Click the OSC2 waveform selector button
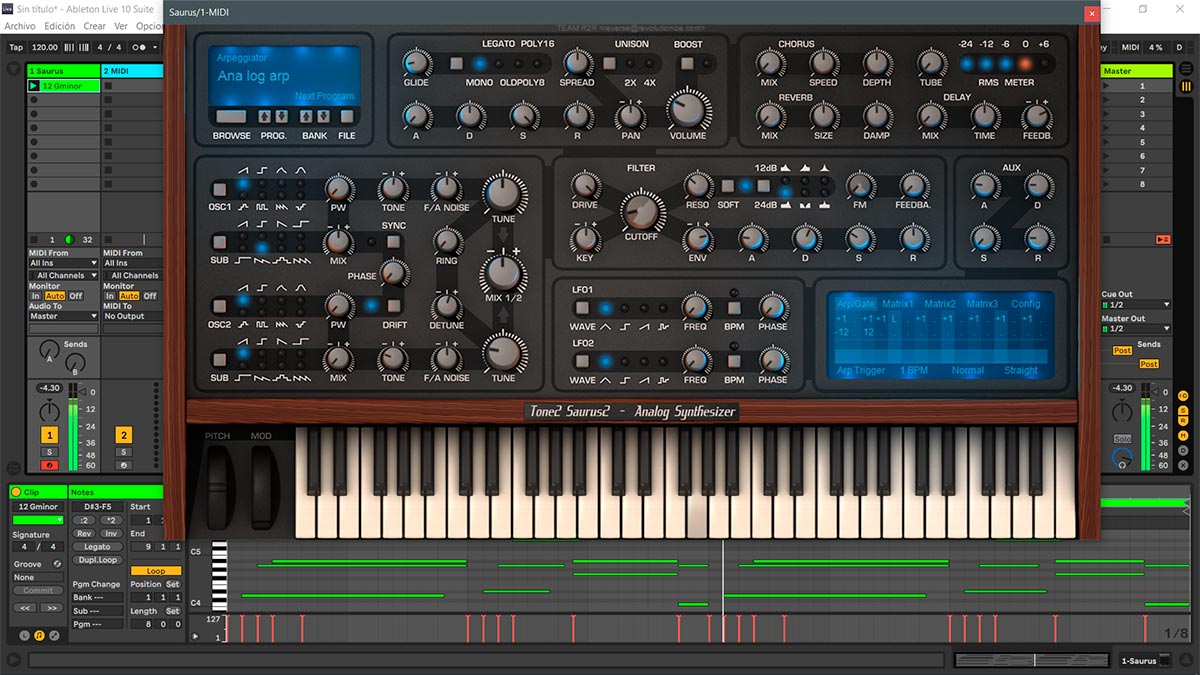This screenshot has height=675, width=1200. (x=219, y=304)
